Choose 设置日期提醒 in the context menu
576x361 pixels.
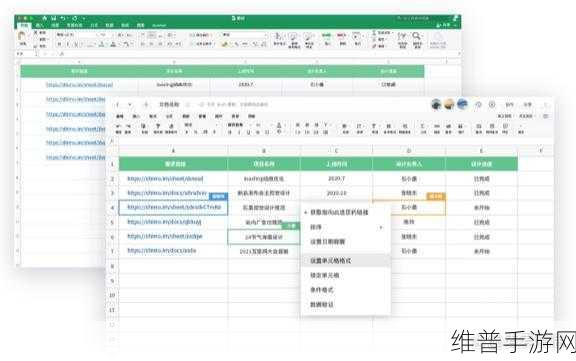[327, 242]
